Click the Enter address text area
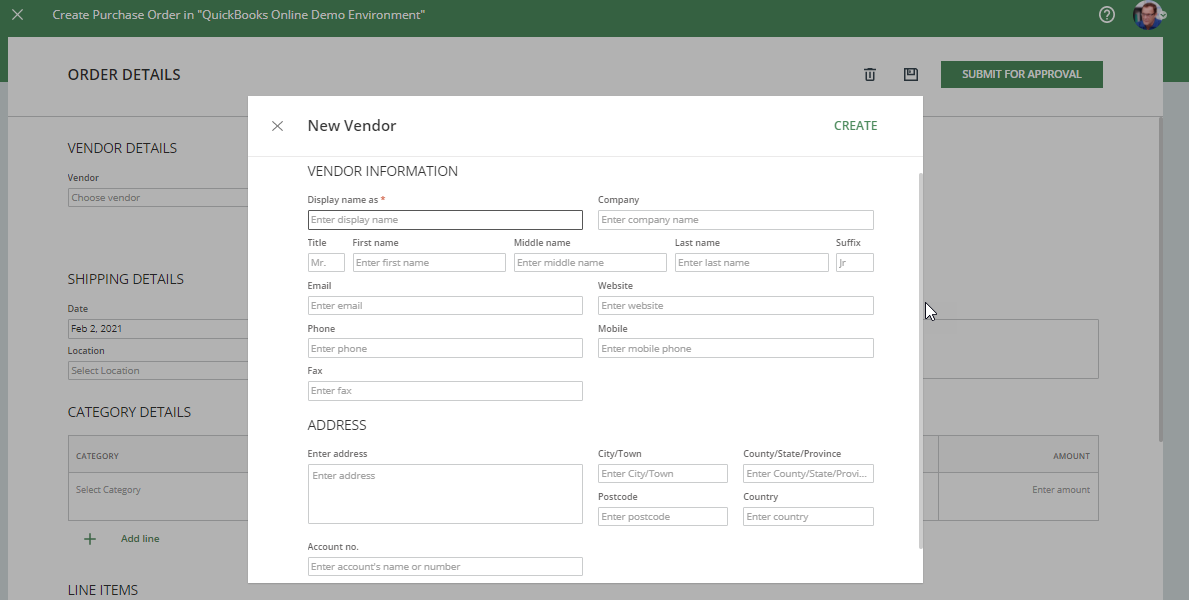This screenshot has width=1189, height=600. tap(445, 494)
